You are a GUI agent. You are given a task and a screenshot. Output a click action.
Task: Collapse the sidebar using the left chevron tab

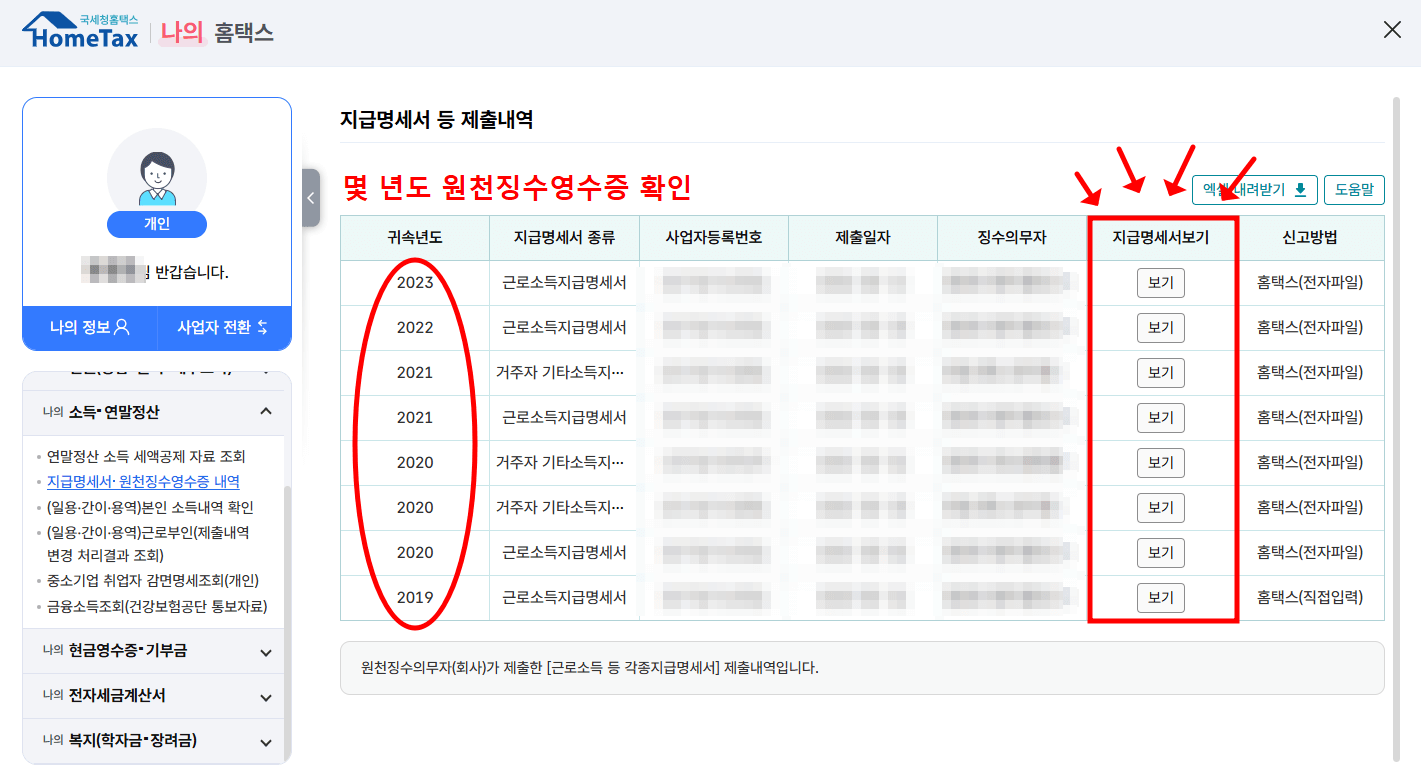point(310,197)
